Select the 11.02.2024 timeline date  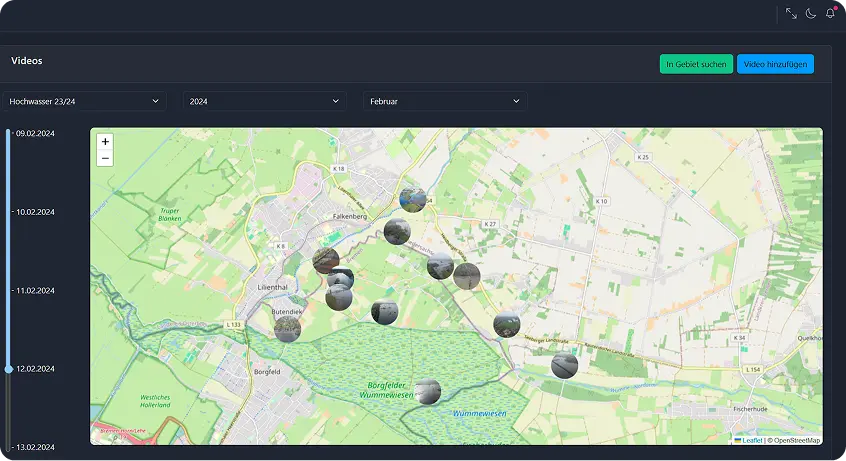(x=35, y=290)
